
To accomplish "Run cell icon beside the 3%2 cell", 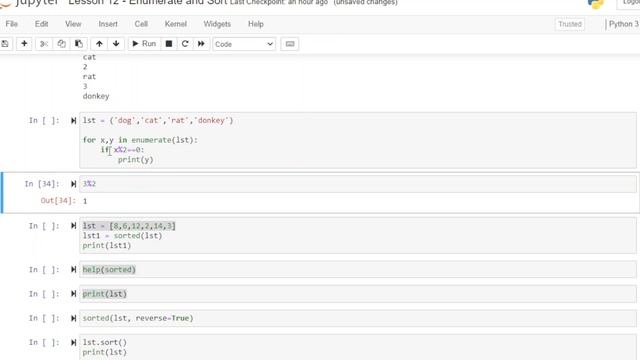I will (73, 184).
